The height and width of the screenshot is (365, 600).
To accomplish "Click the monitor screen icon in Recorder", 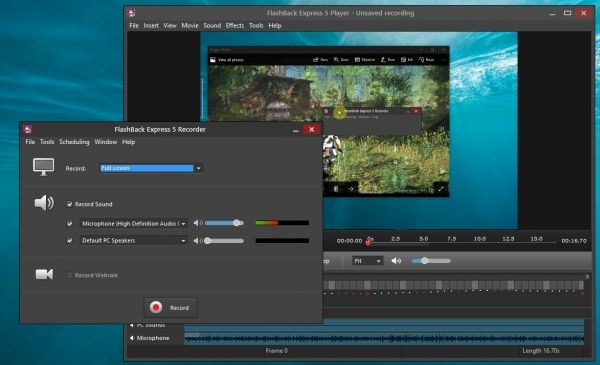I will point(44,167).
